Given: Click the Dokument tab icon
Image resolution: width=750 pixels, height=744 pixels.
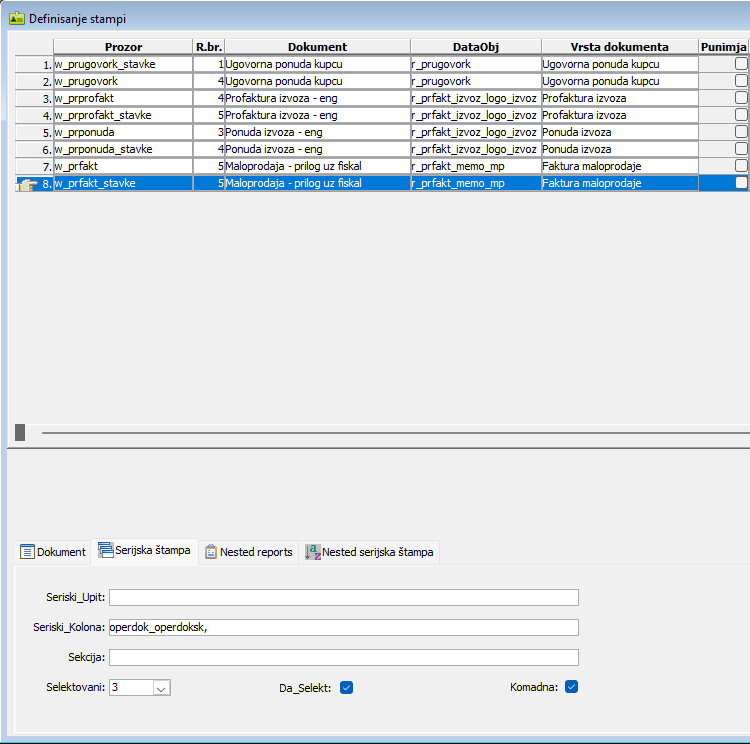Looking at the screenshot, I should click(27, 552).
